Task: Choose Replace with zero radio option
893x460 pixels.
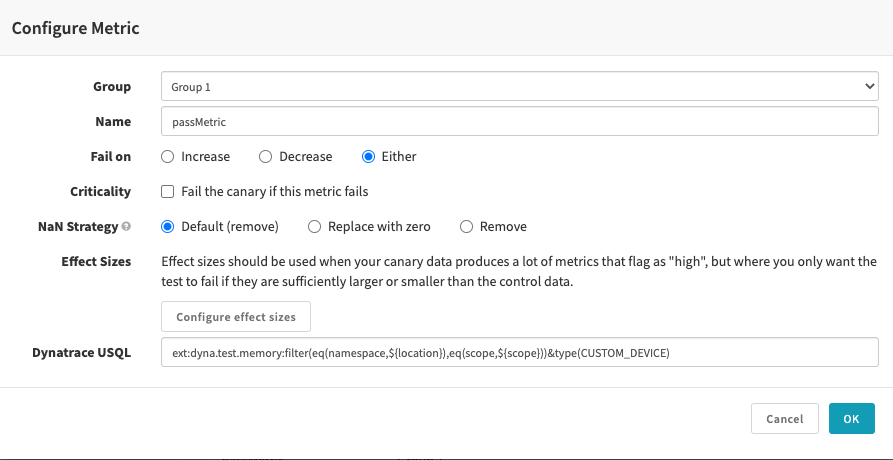Action: point(314,227)
